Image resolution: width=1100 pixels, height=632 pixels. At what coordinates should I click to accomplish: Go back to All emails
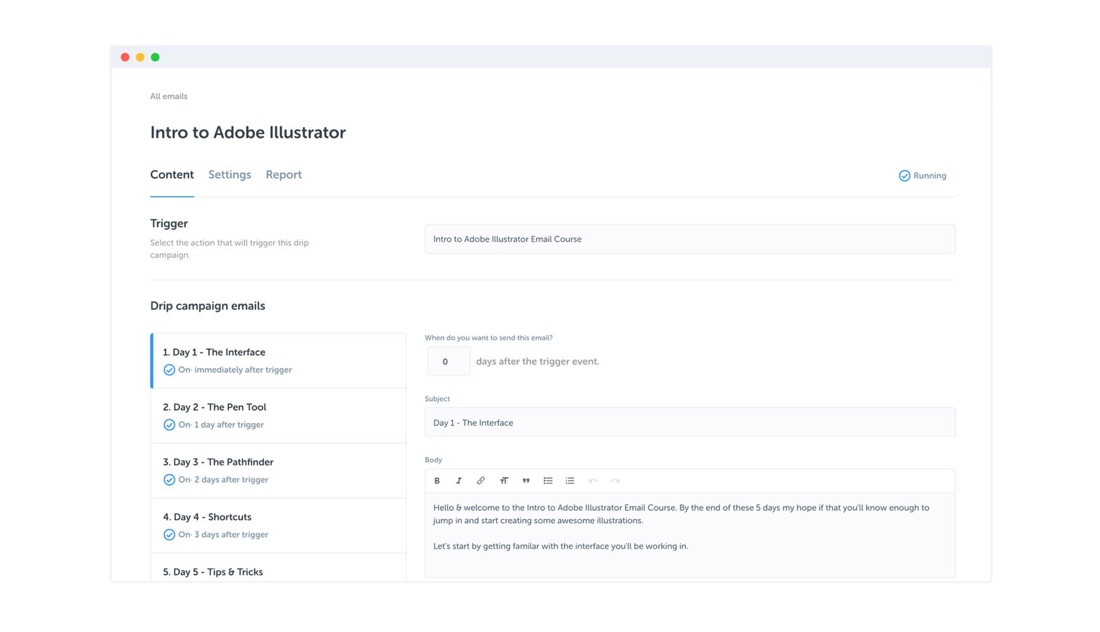point(168,96)
